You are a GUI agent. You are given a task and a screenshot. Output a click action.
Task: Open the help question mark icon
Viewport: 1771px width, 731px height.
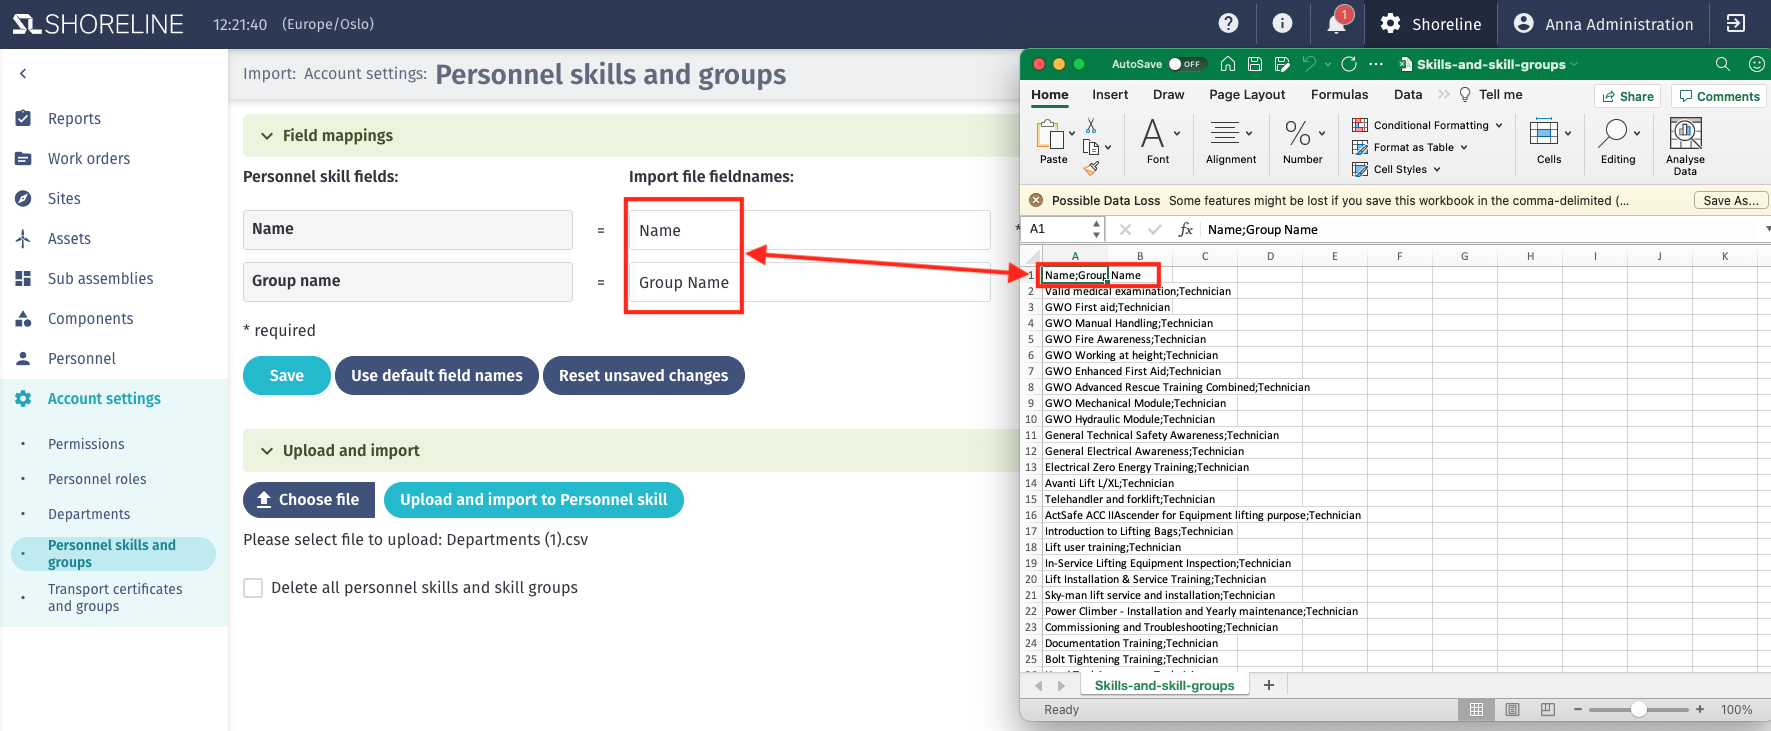(1229, 23)
